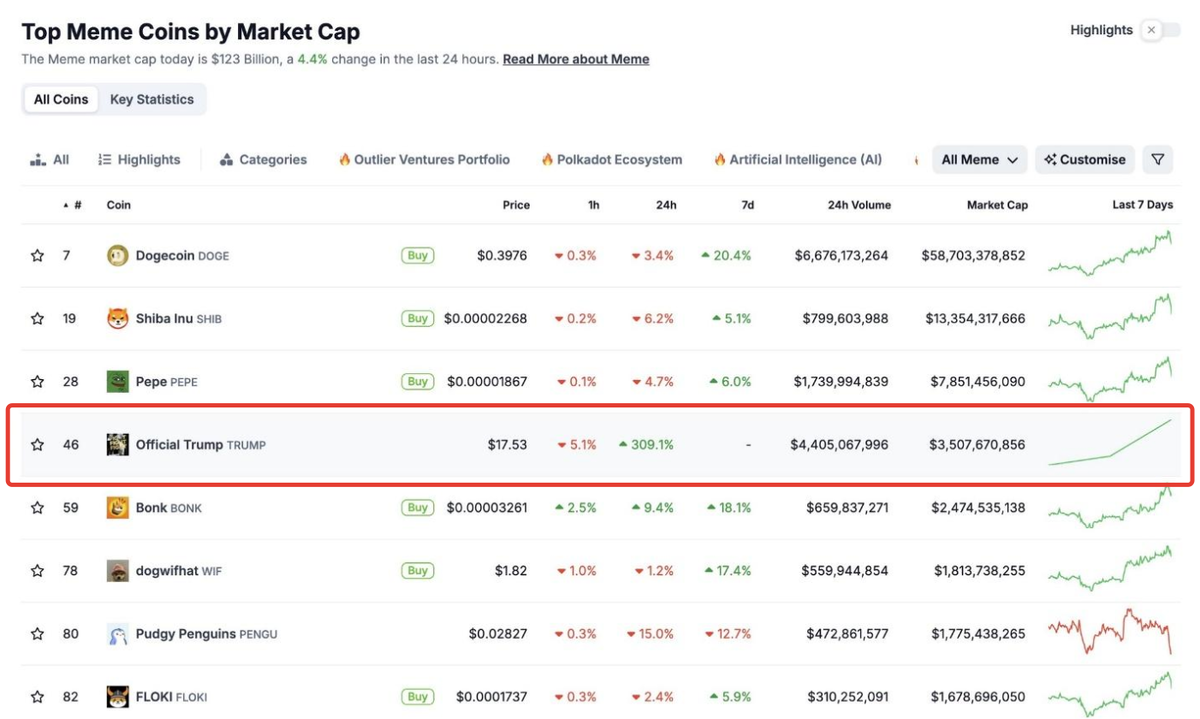
Task: Star dogwifhat as favorite
Action: (37, 571)
